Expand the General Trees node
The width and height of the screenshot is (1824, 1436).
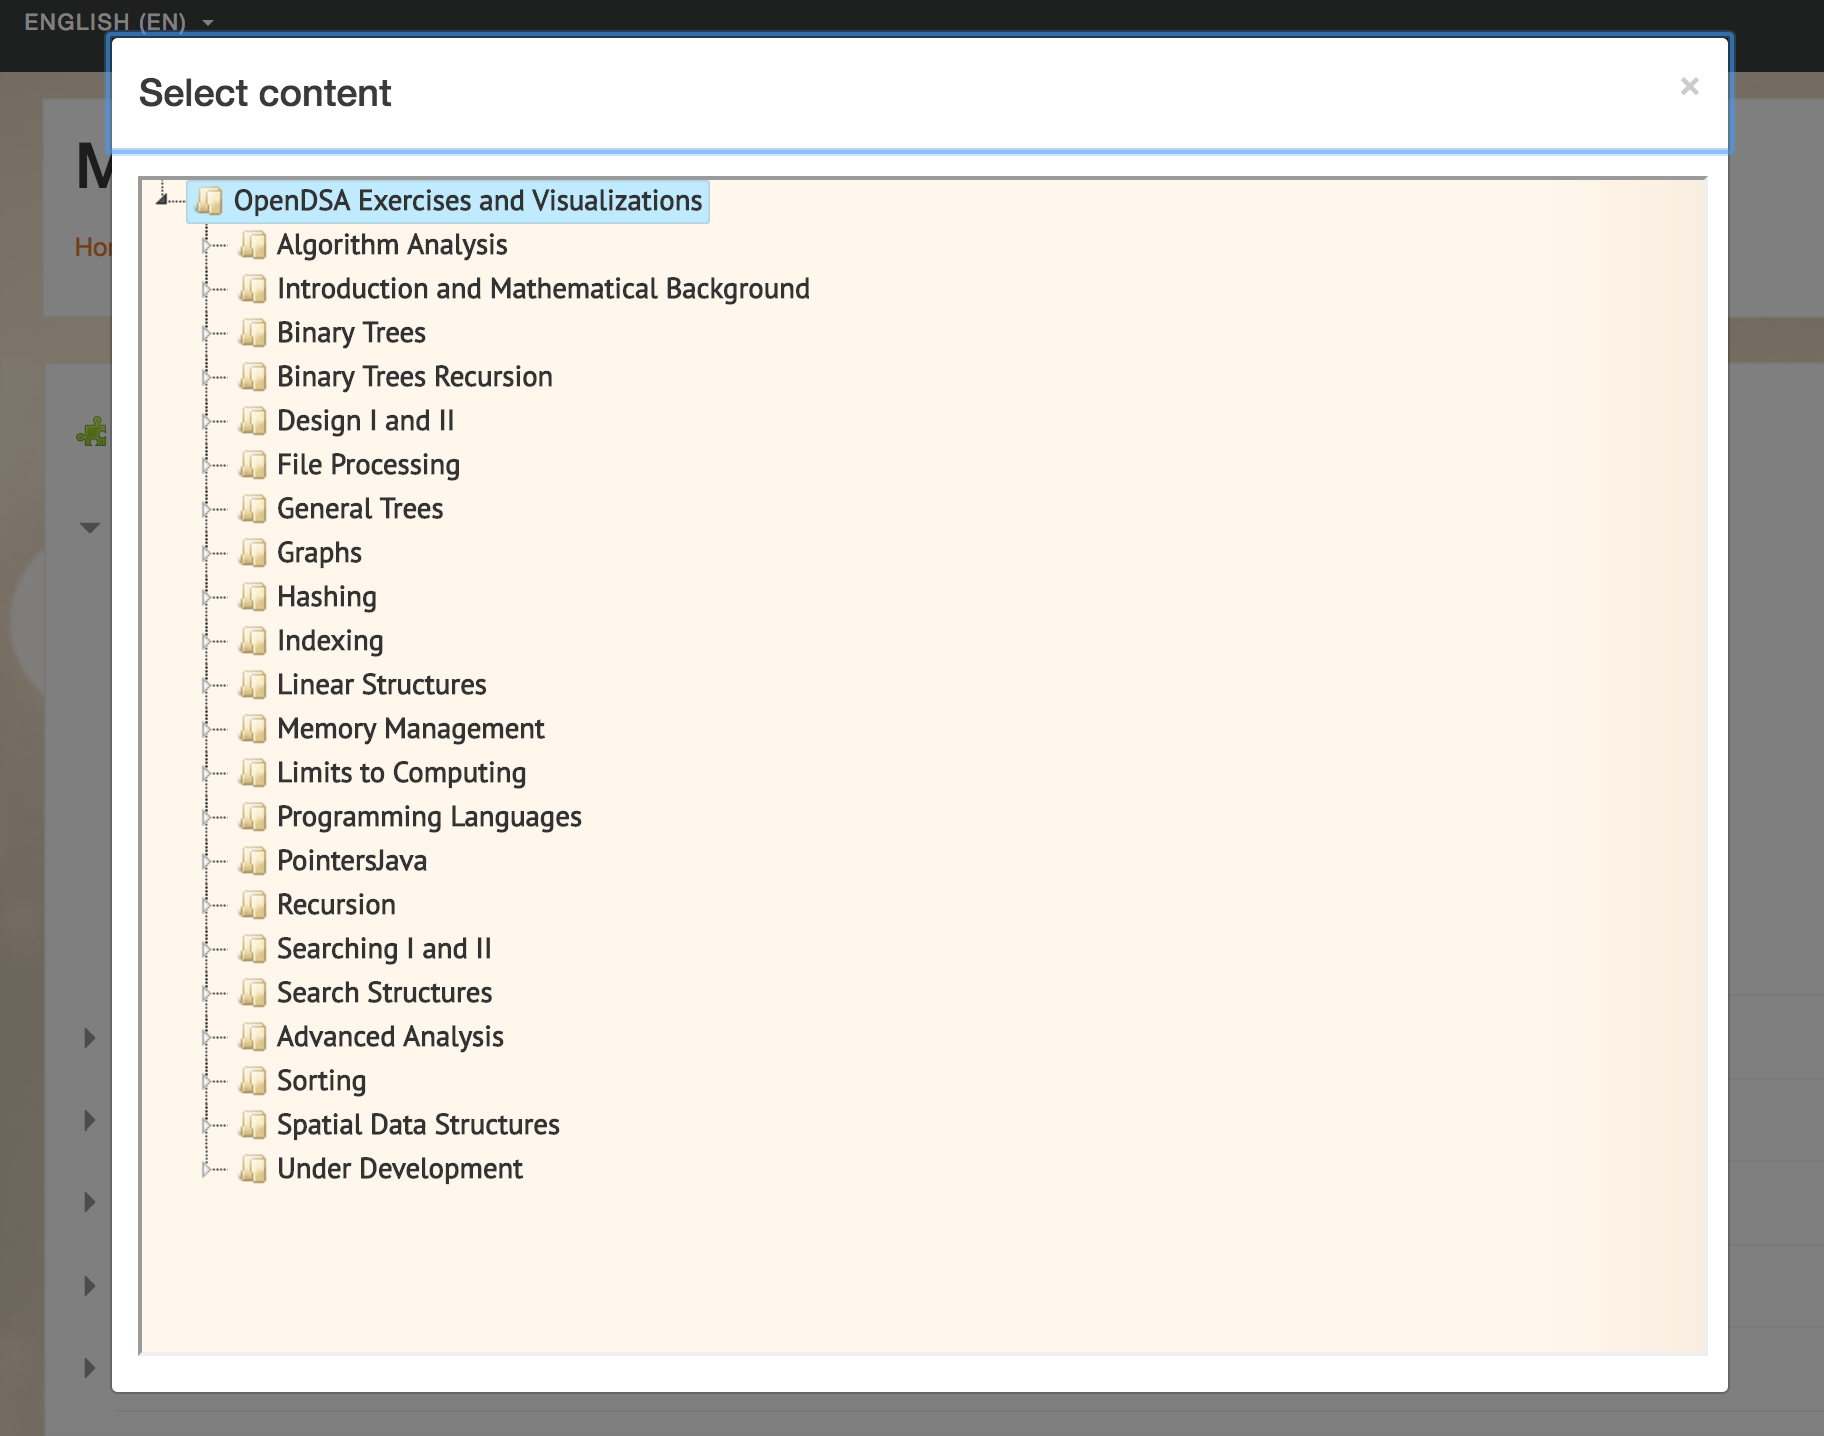tap(206, 509)
